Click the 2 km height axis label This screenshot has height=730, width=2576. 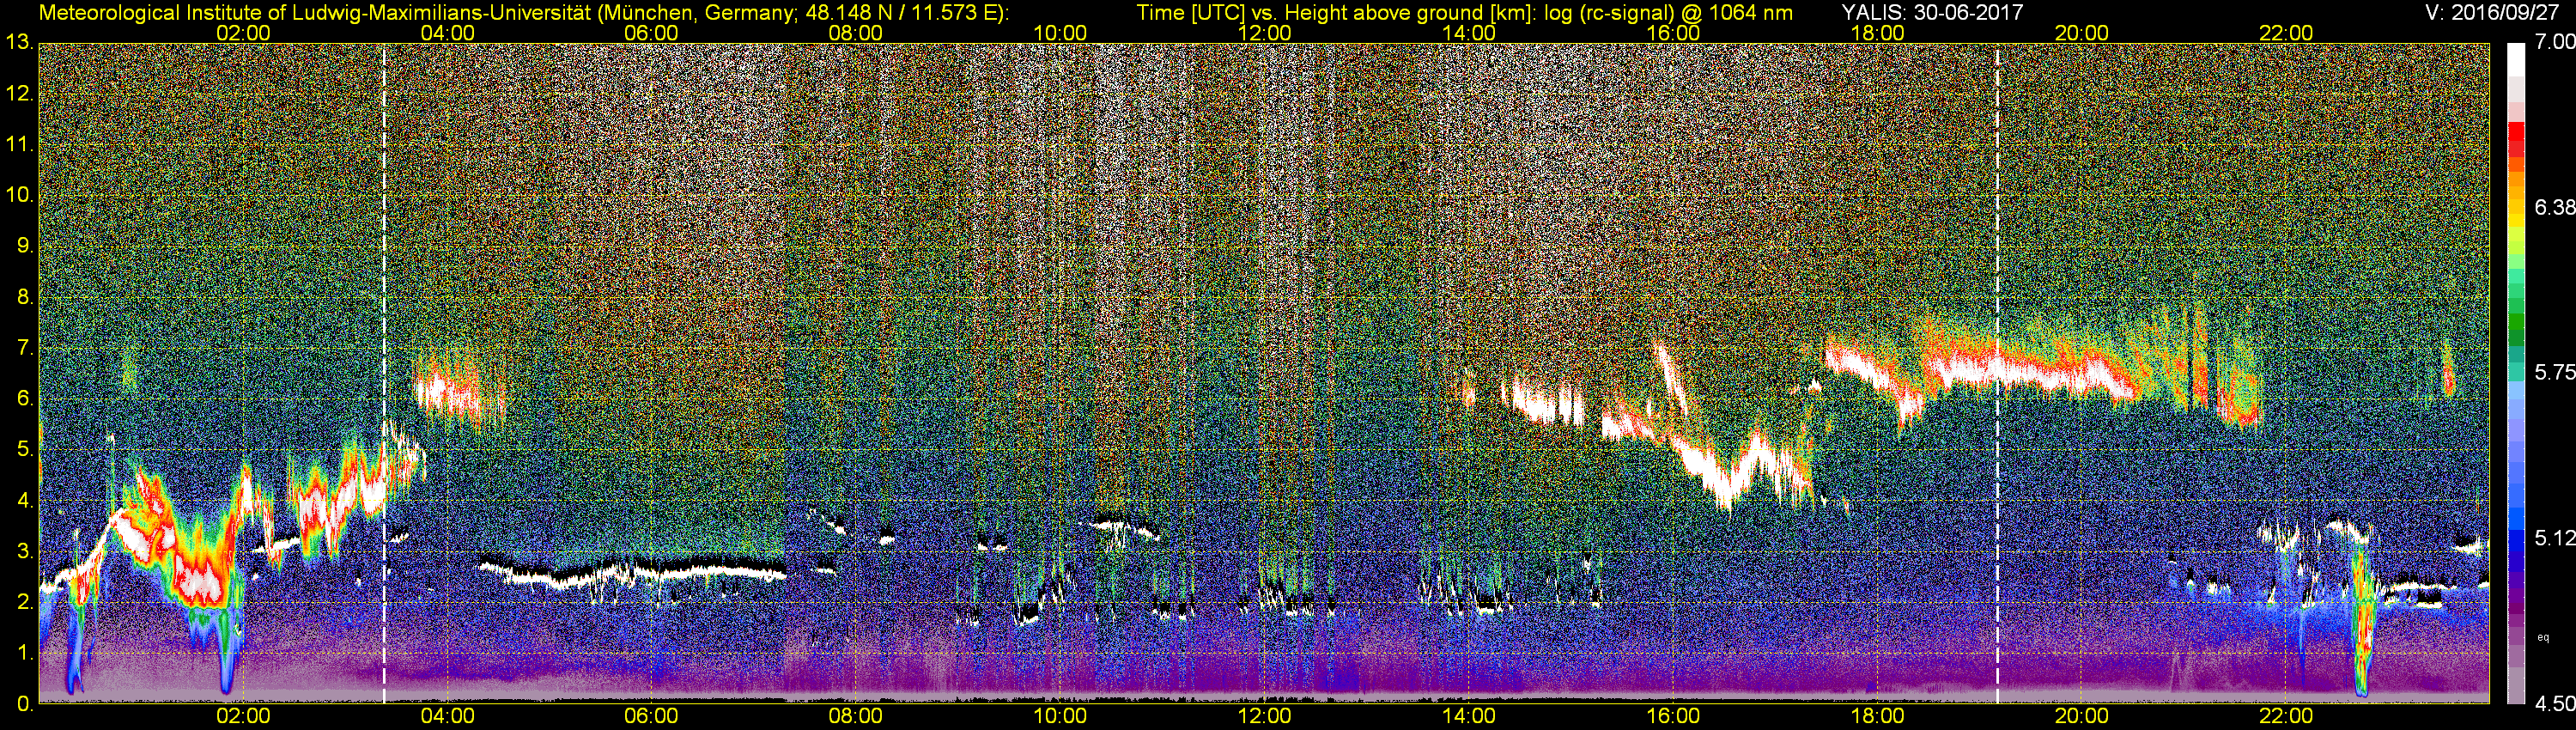pyautogui.click(x=24, y=602)
